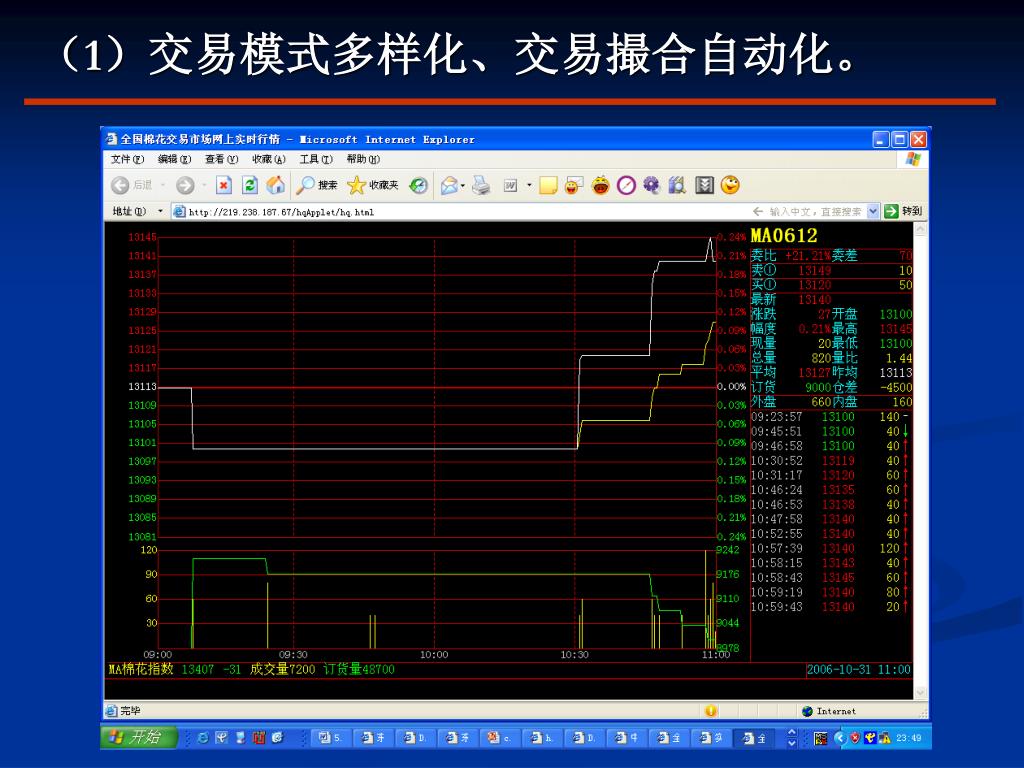Switch to the PowerPoint taskbar item labeled c.
Viewport: 1024px width, 768px height.
499,738
